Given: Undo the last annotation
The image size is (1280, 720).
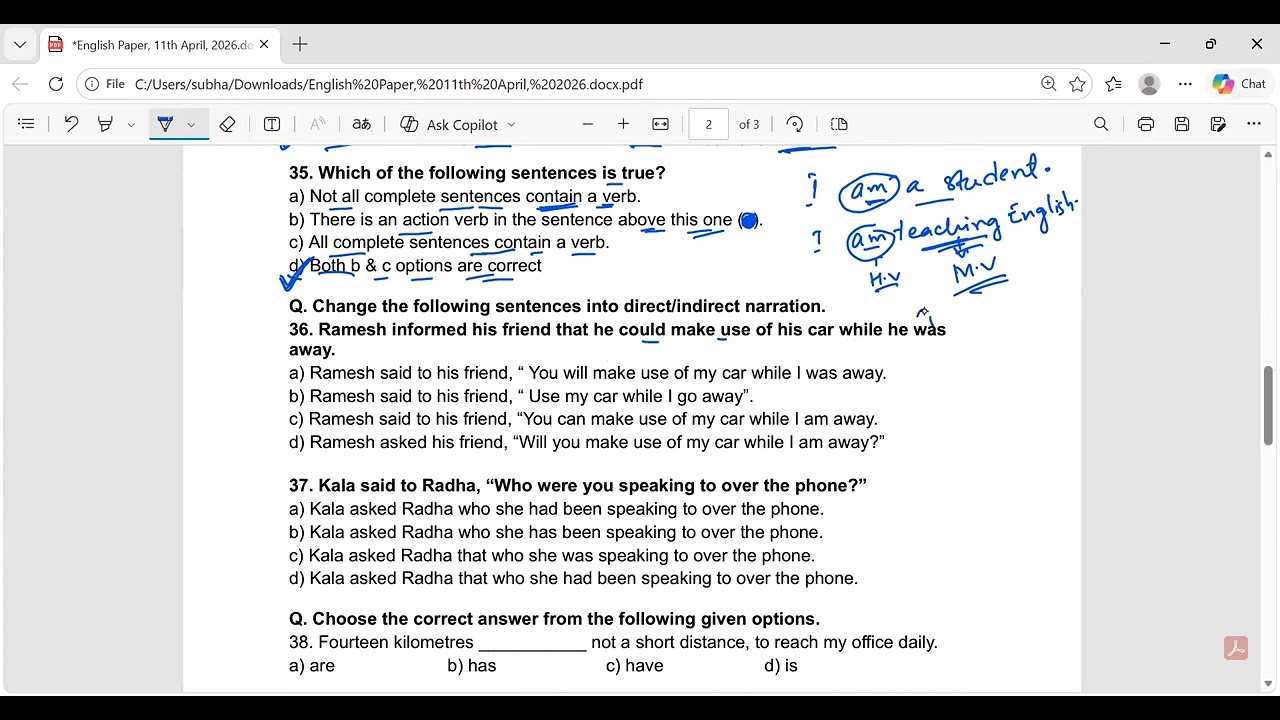Looking at the screenshot, I should click(71, 124).
